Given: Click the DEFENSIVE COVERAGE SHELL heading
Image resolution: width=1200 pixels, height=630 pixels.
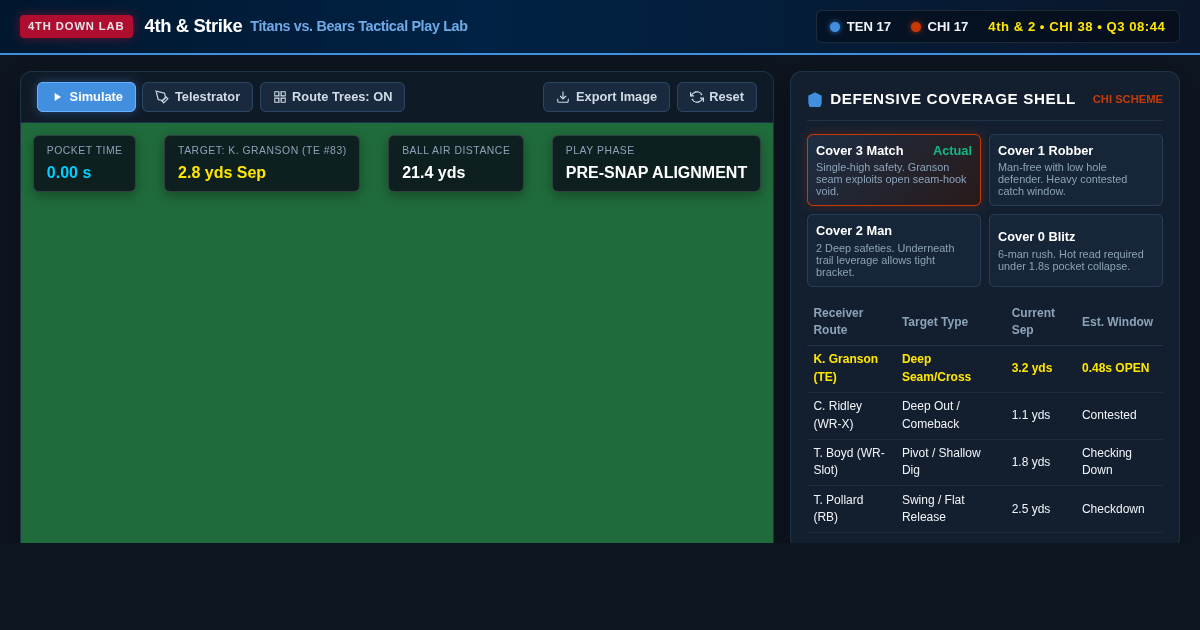Looking at the screenshot, I should [x=953, y=99].
